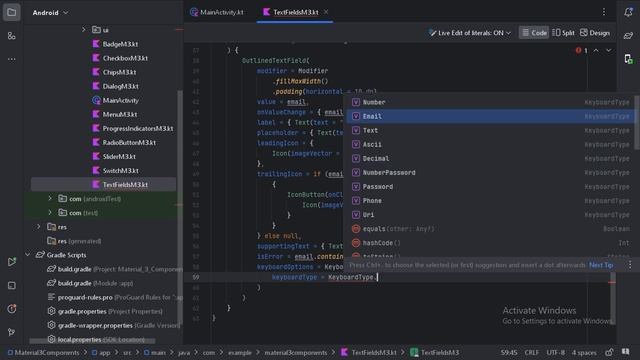The height and width of the screenshot is (360, 640).
Task: Open the Project tool window folder icon
Action: pyautogui.click(x=11, y=12)
